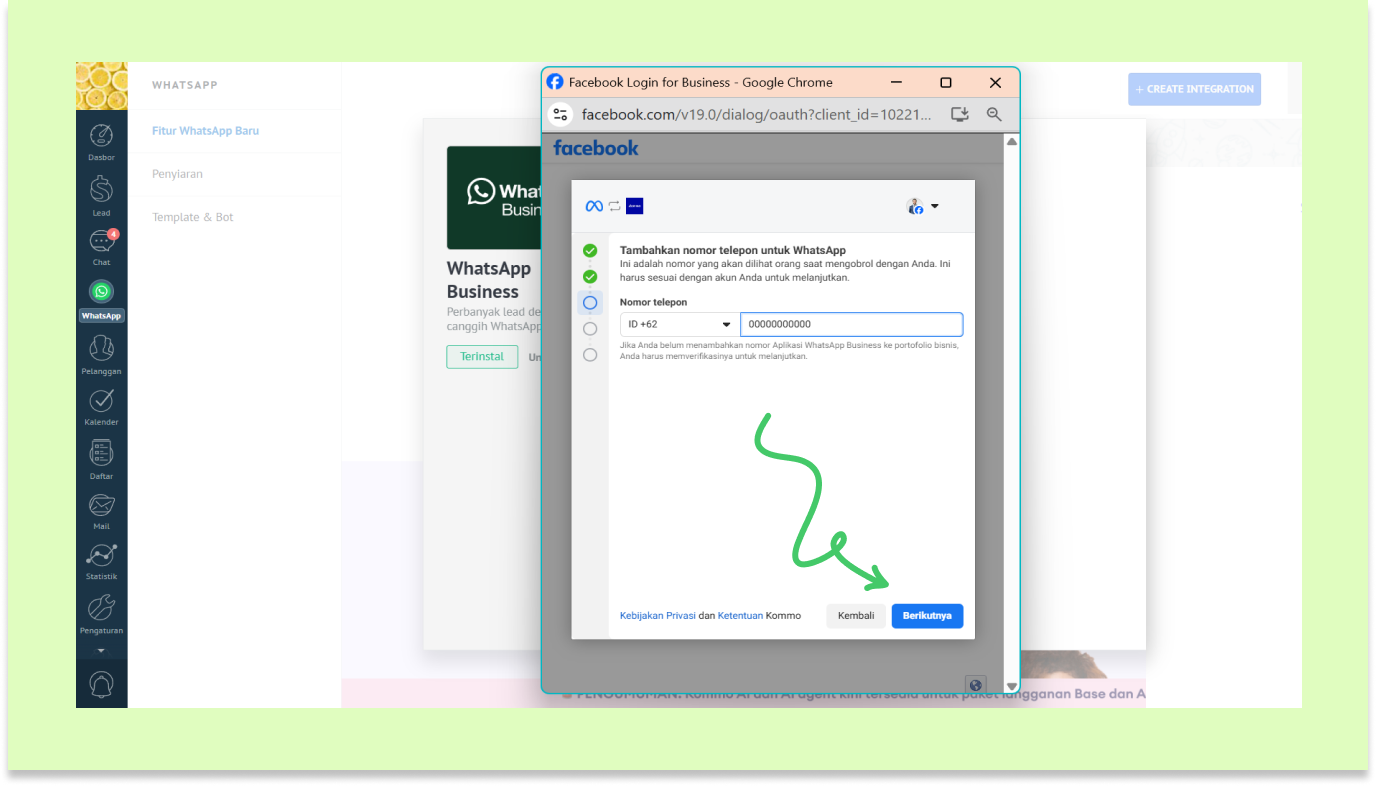Open the Mail icon in the sidebar
This screenshot has width=1376, height=786.
(x=101, y=505)
